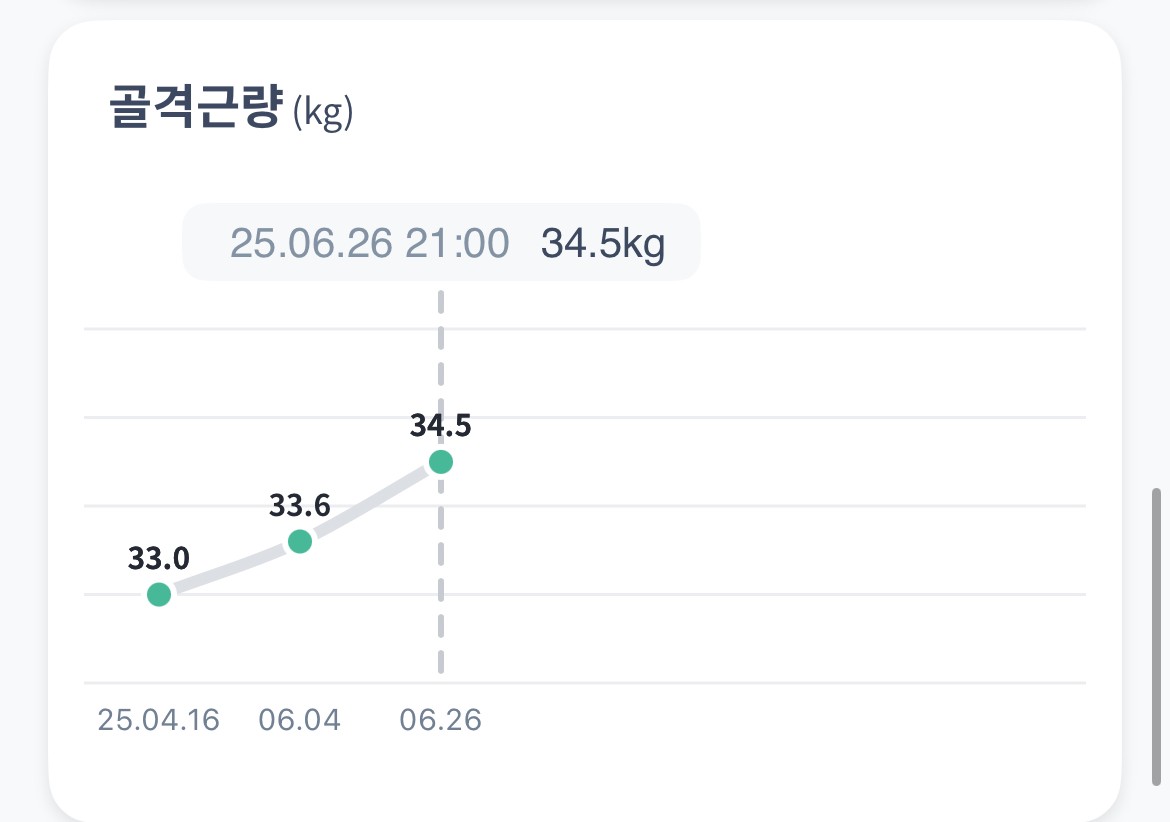
Task: Tap the green 33.6 data point
Action: (x=300, y=541)
